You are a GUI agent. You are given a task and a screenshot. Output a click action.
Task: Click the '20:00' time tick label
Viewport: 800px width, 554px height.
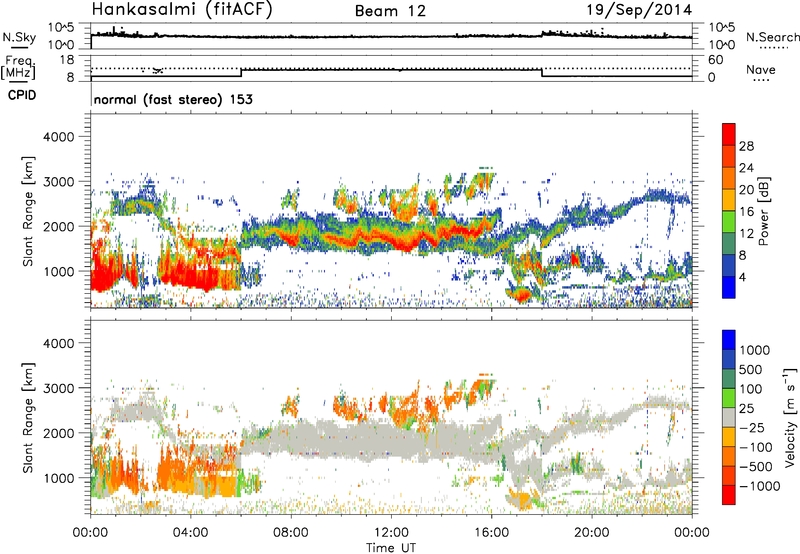pos(591,533)
